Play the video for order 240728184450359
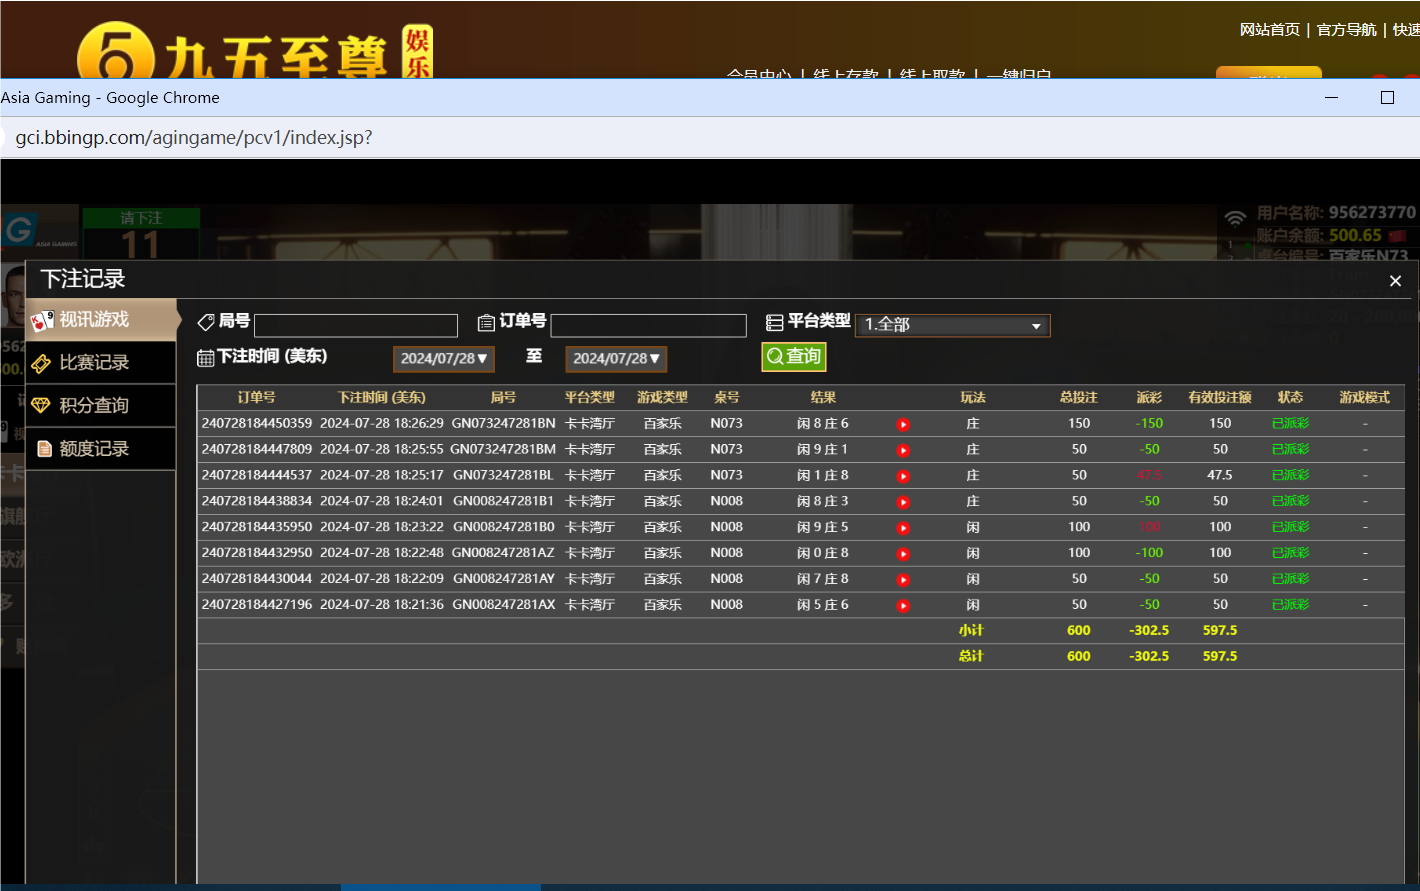 click(903, 424)
